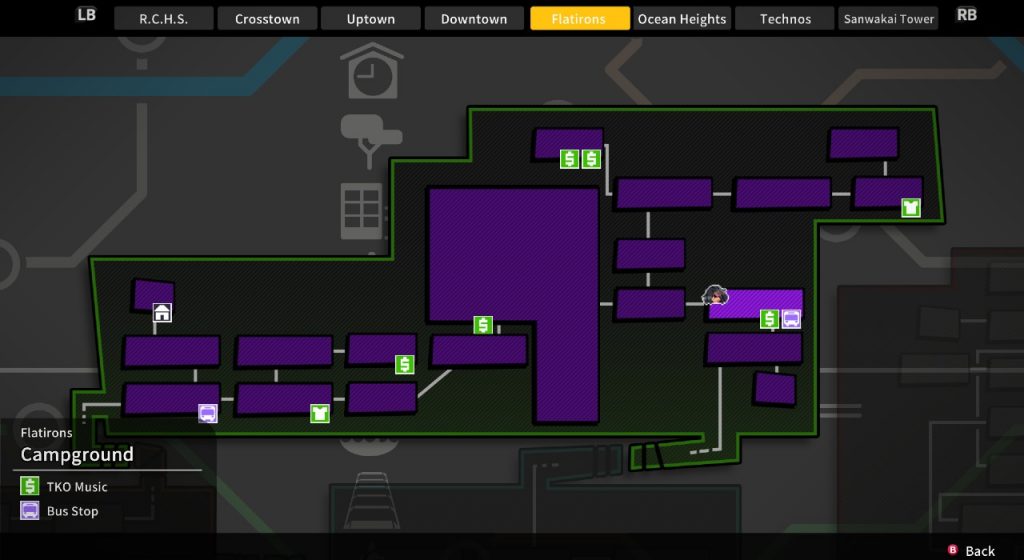Switch to the R.C.H.S. map tab
The width and height of the screenshot is (1024, 560).
[163, 19]
